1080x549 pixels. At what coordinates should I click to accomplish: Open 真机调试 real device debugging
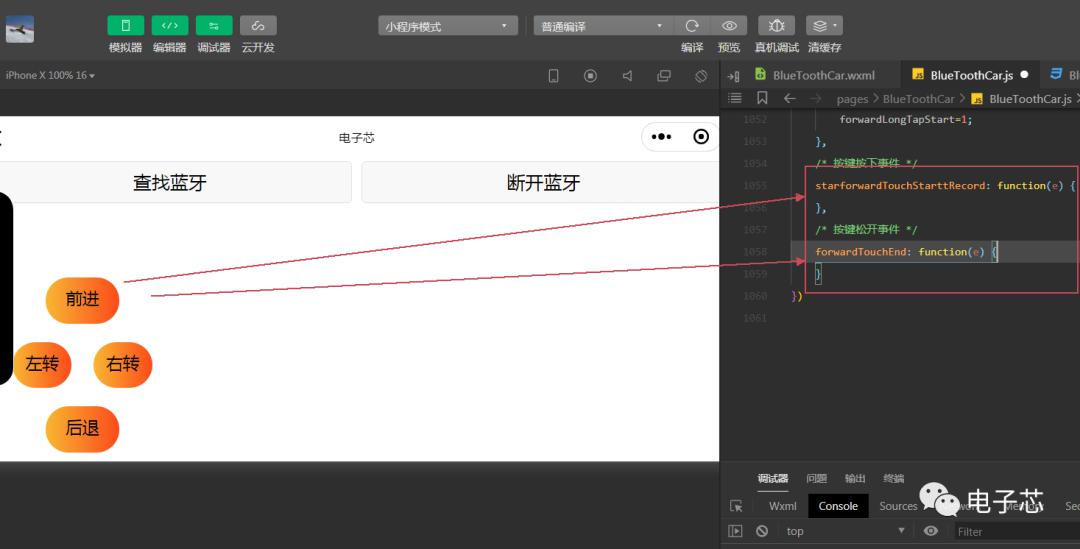(x=776, y=26)
